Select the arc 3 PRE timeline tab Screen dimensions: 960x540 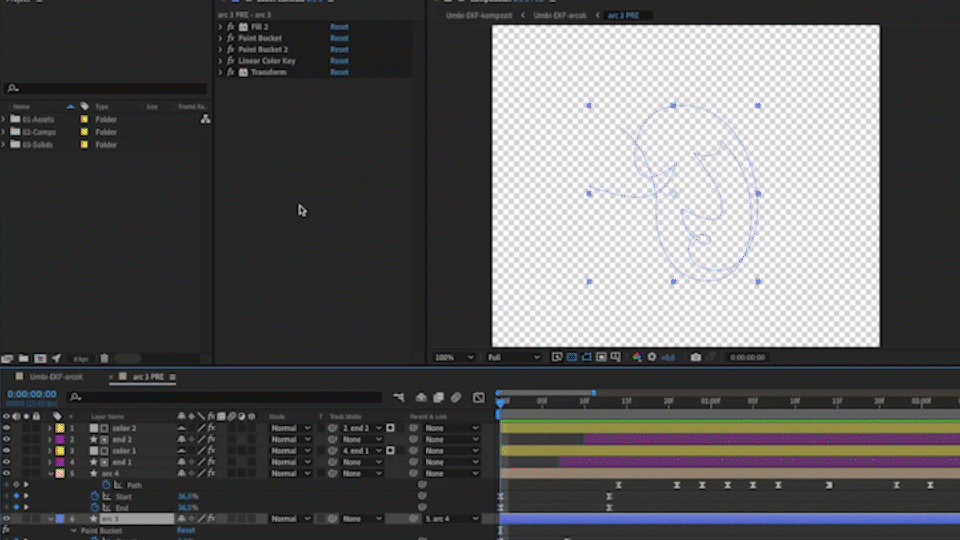[148, 377]
